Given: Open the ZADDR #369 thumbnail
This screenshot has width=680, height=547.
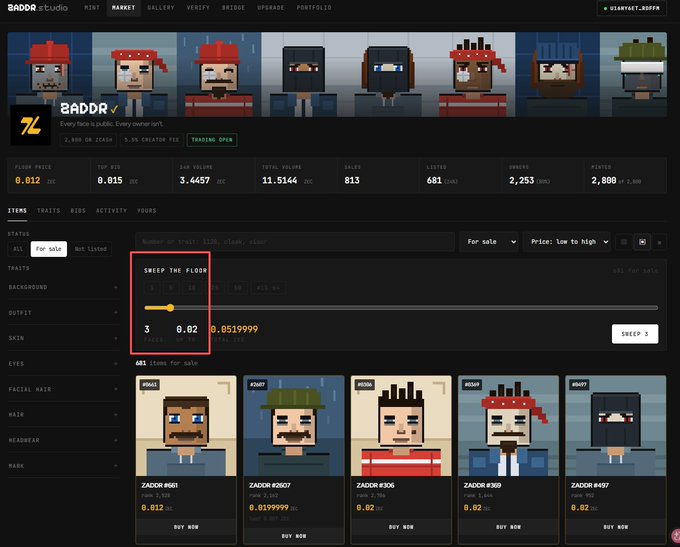Looking at the screenshot, I should click(508, 426).
